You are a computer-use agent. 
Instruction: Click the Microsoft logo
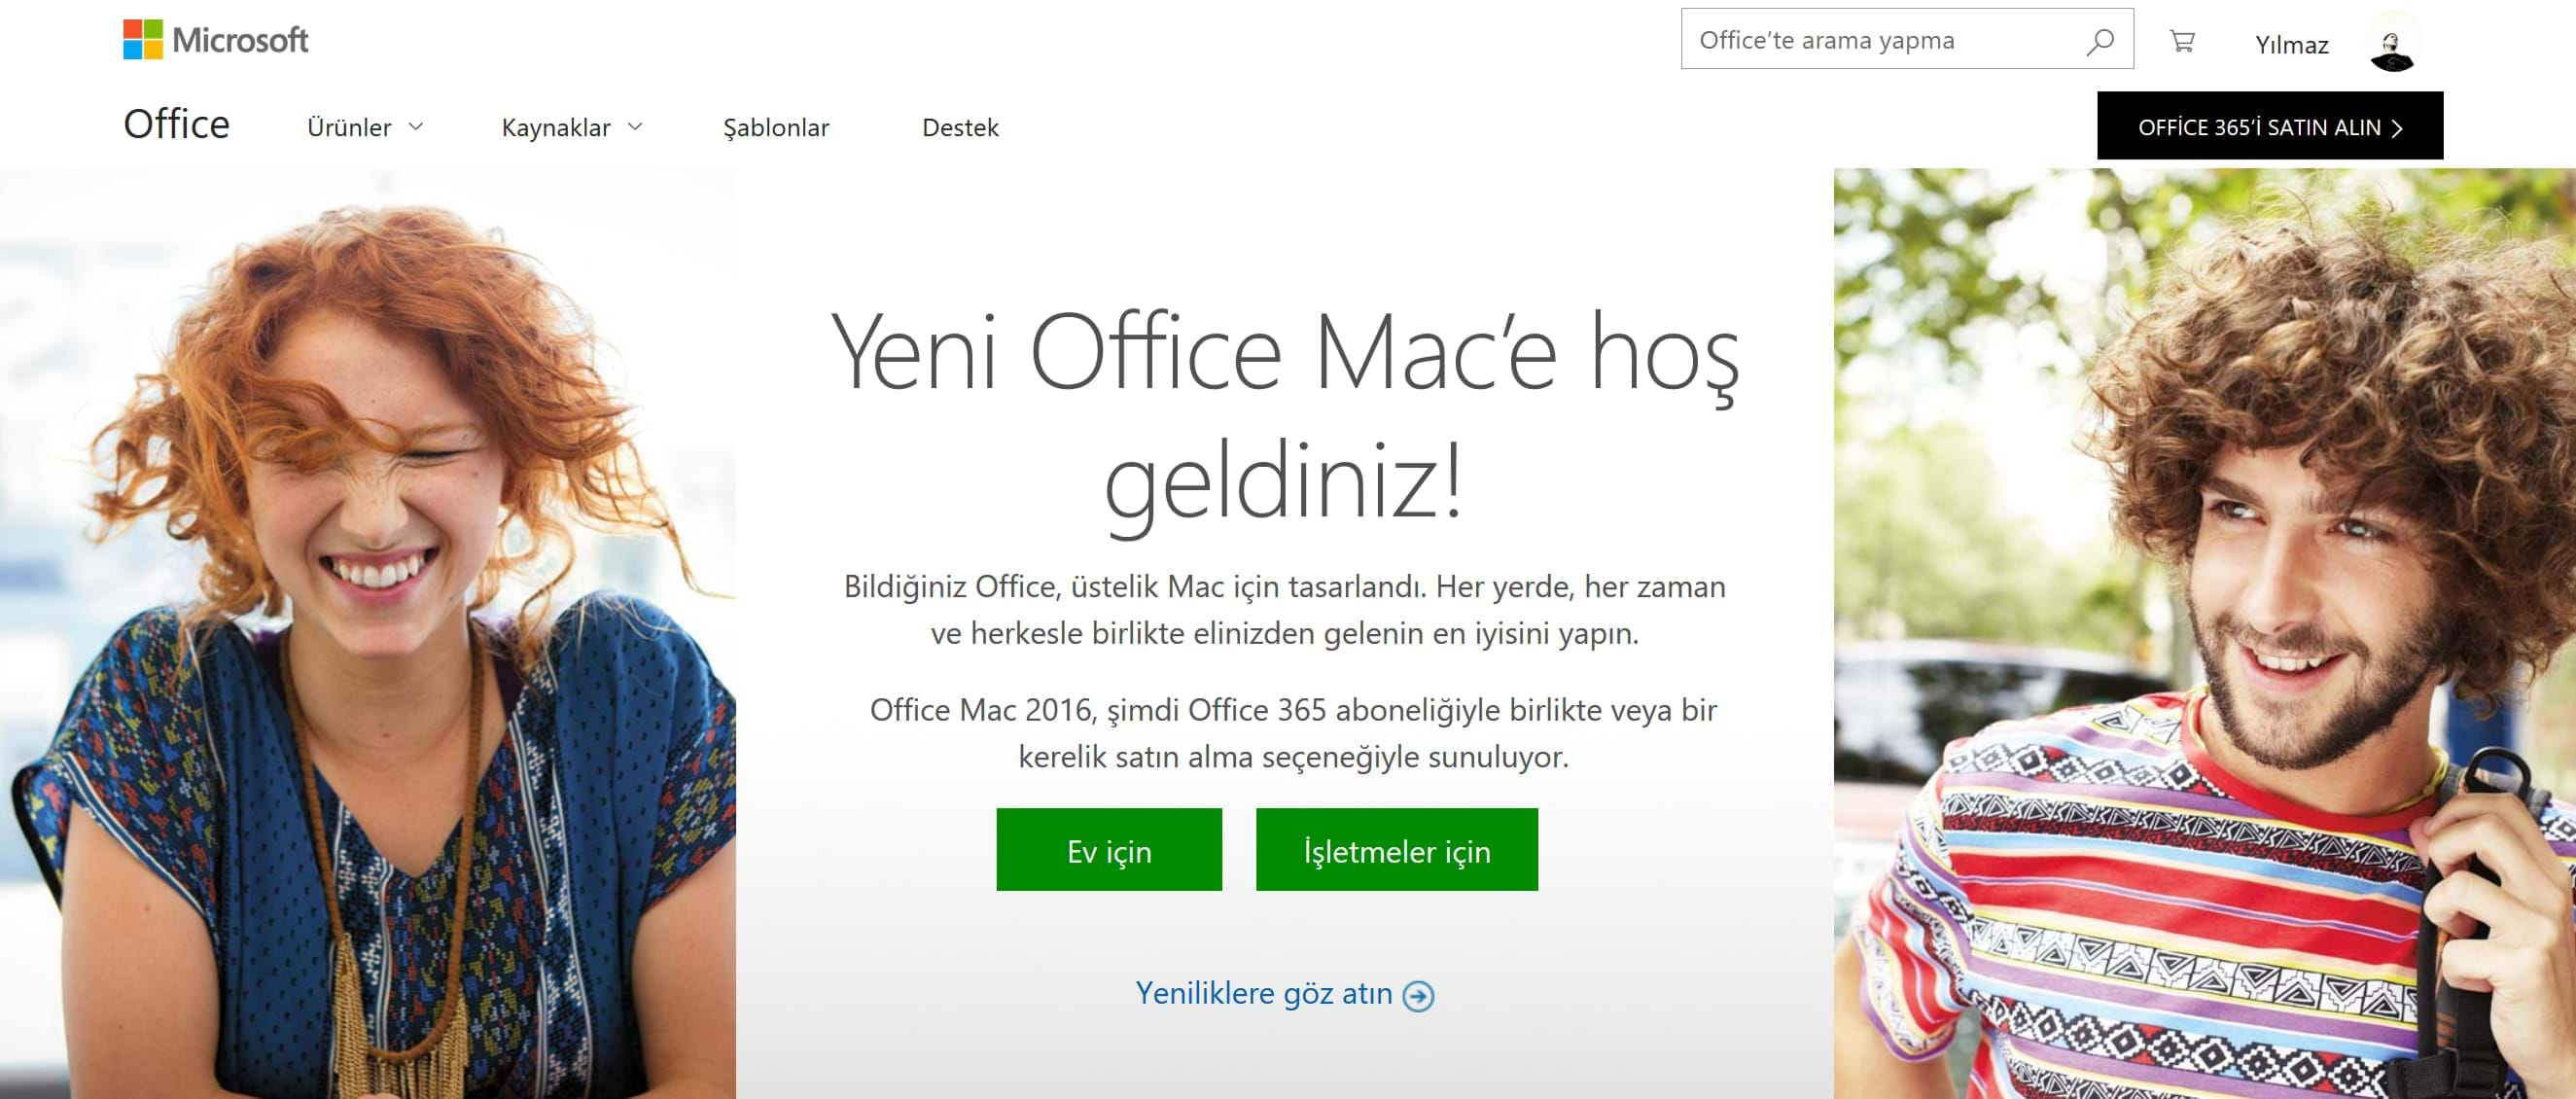click(215, 40)
